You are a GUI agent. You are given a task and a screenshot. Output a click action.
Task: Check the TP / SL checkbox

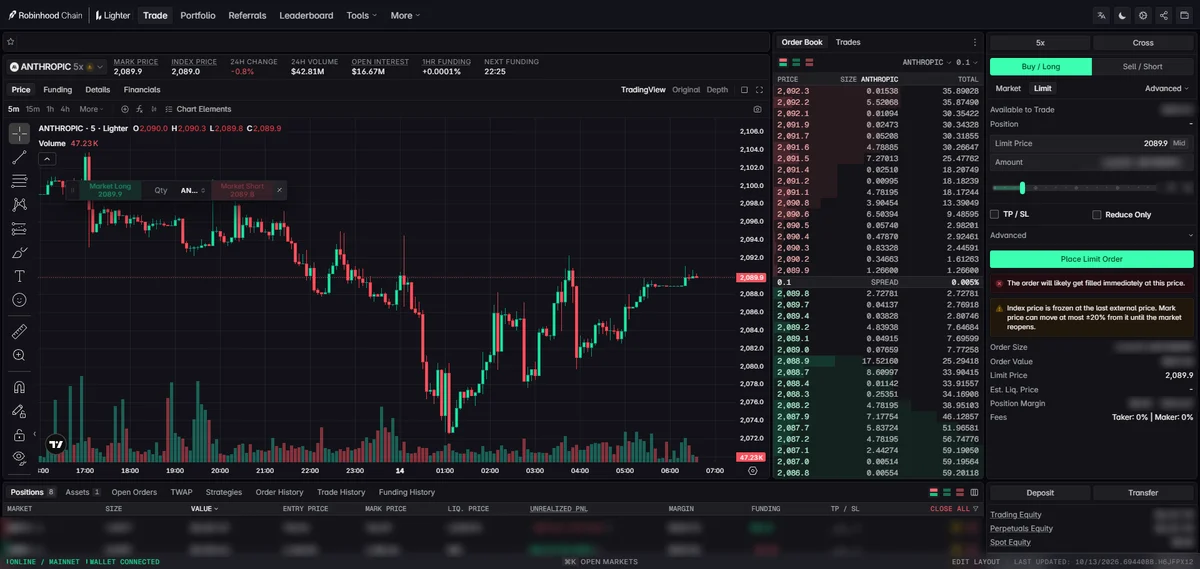coord(994,214)
